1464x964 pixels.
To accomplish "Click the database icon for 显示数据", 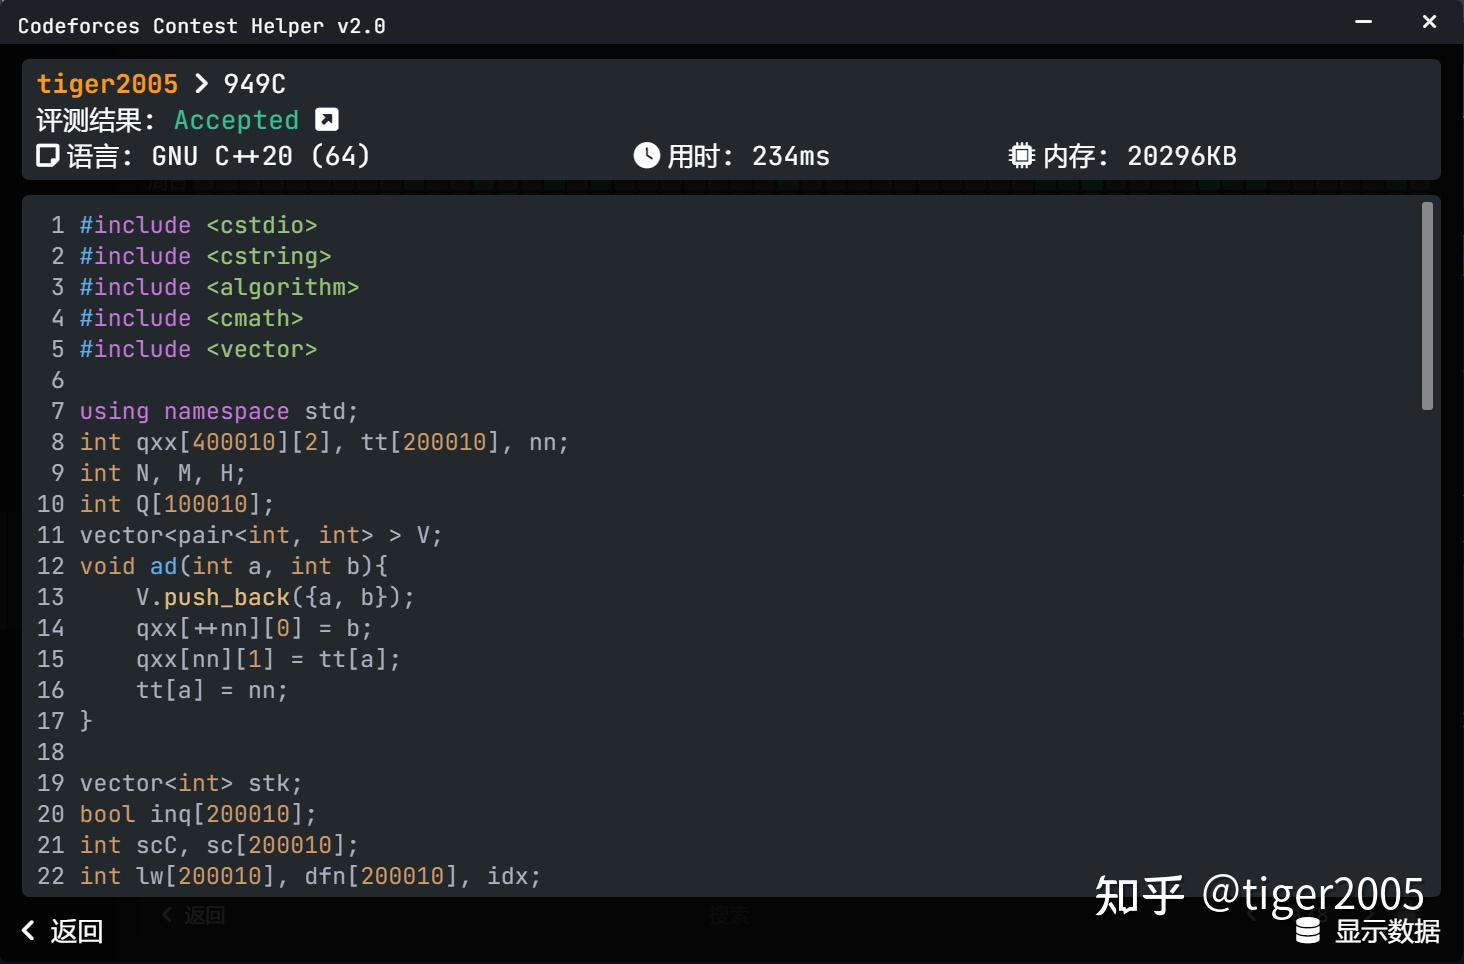I will click(1308, 932).
